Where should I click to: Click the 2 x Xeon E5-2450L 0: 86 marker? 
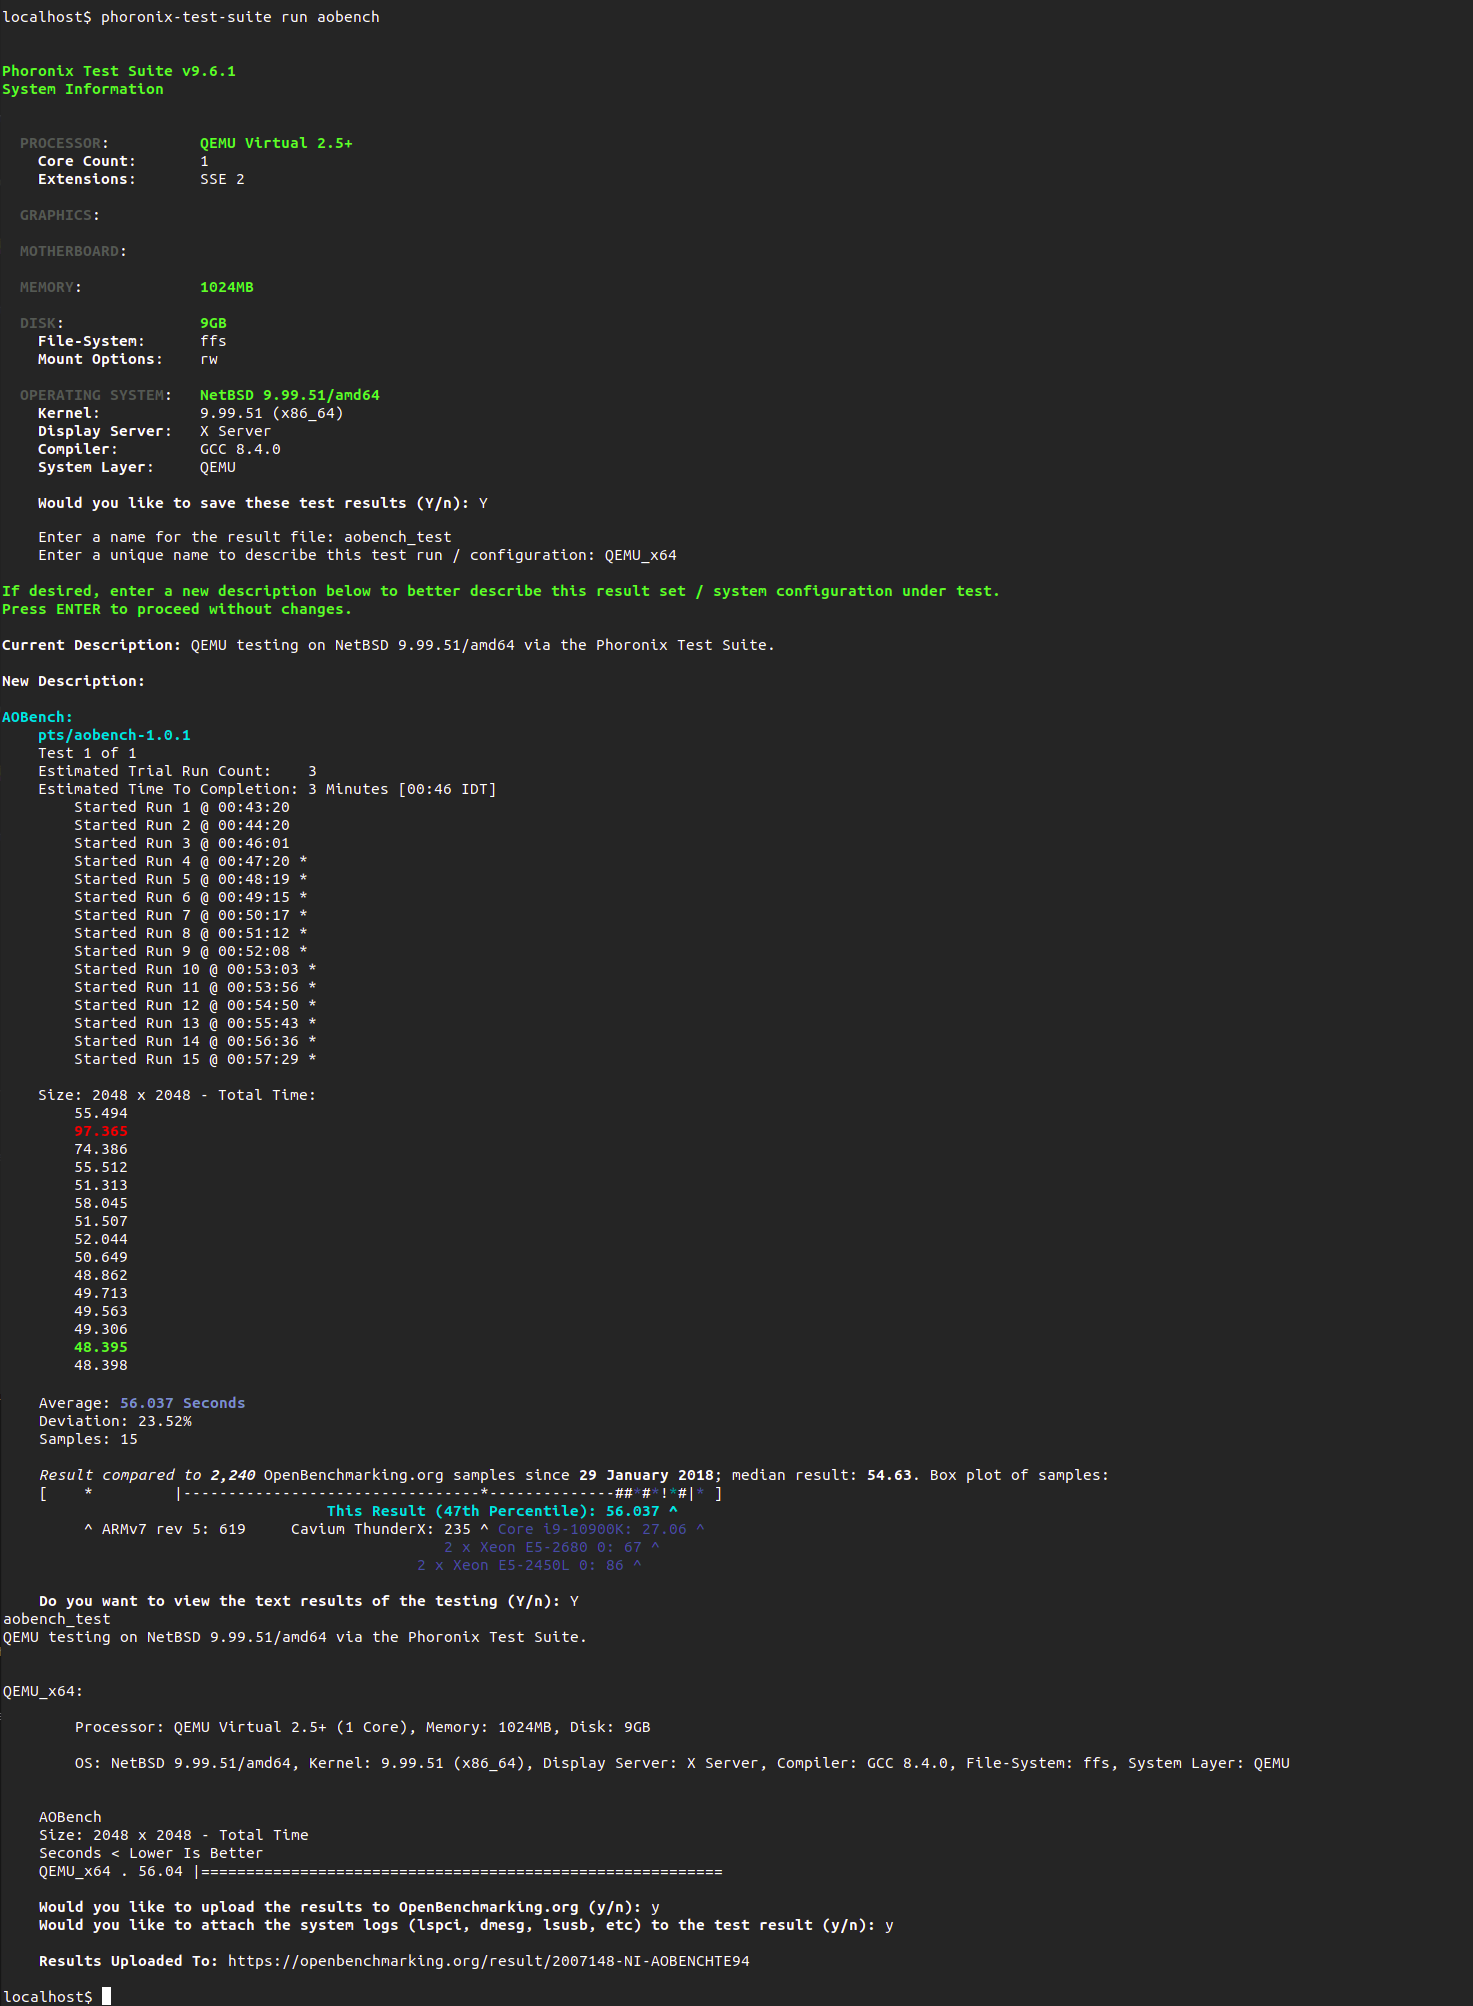(x=529, y=1565)
